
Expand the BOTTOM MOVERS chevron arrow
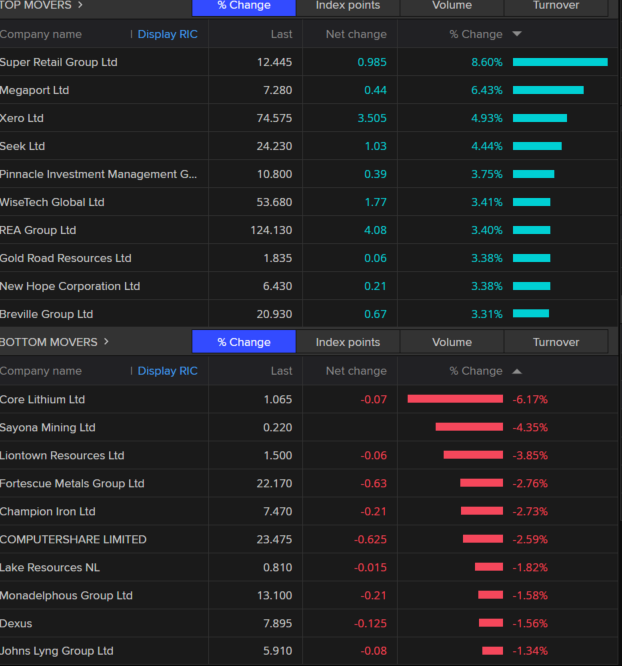coord(106,341)
